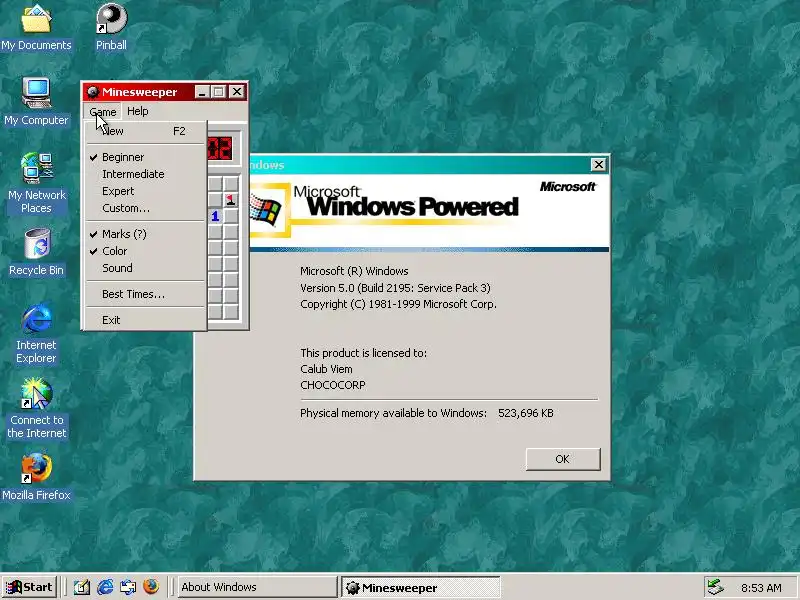The width and height of the screenshot is (800, 600).
Task: Click the Minesweeper title bar mine icon
Action: point(92,92)
